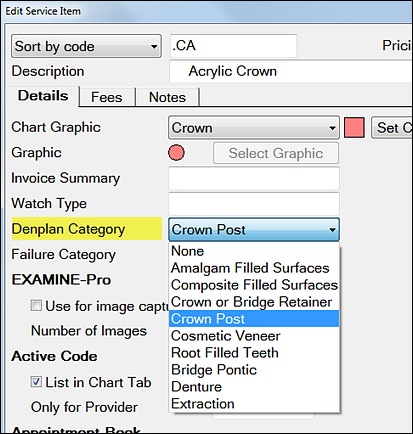
Task: Open the Chart Graphic Crown dropdown
Action: [254, 127]
